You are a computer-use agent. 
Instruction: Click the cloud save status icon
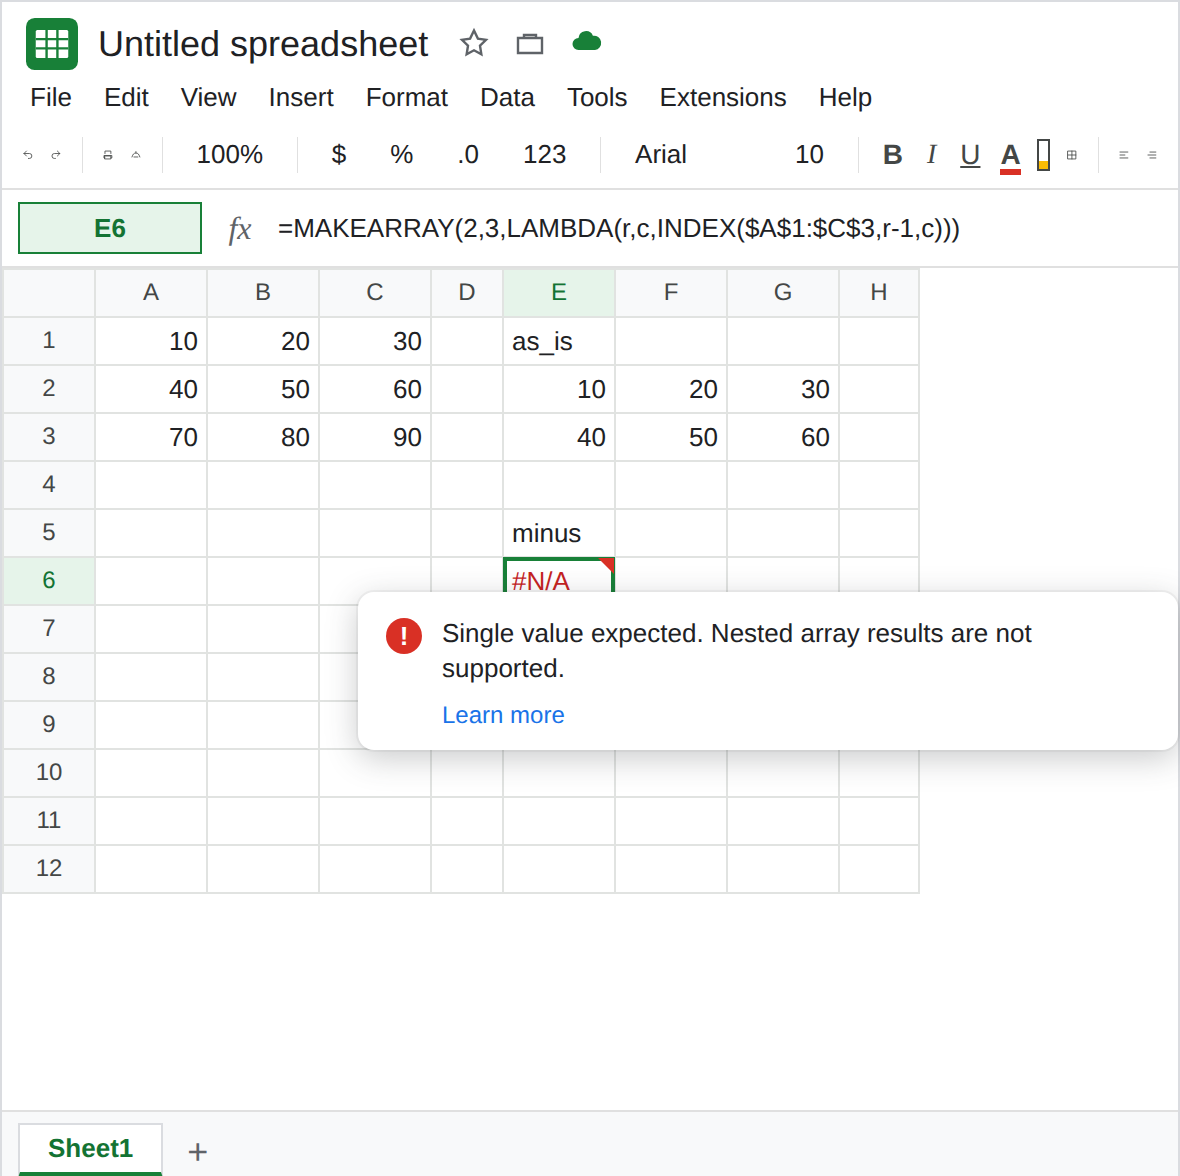[587, 41]
